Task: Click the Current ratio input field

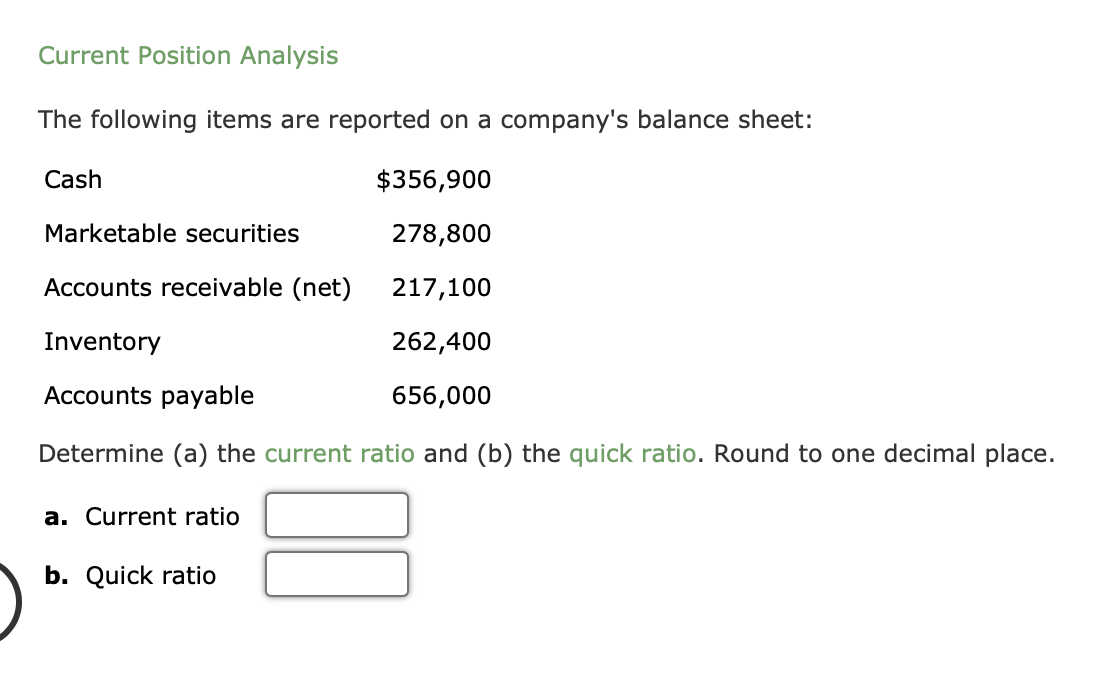Action: tap(336, 515)
